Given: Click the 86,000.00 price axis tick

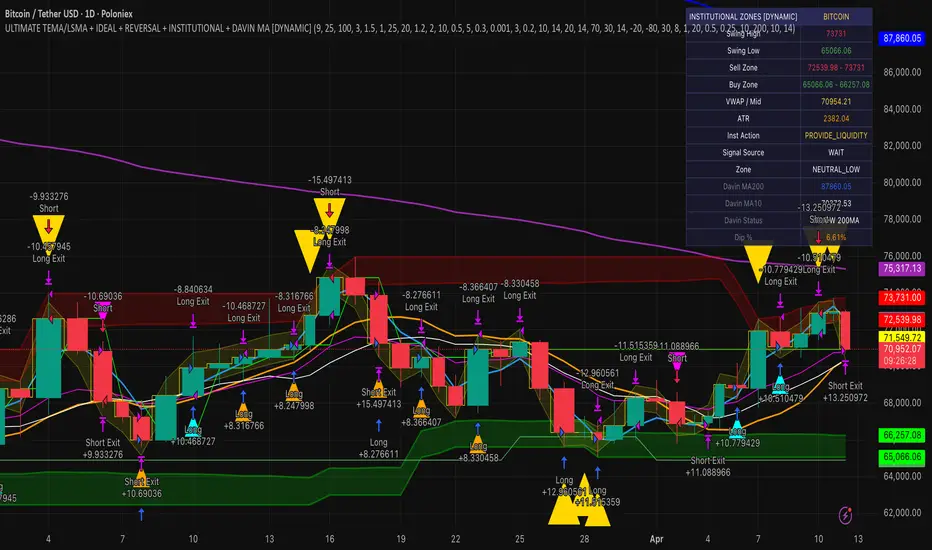Looking at the screenshot, I should click(x=902, y=72).
